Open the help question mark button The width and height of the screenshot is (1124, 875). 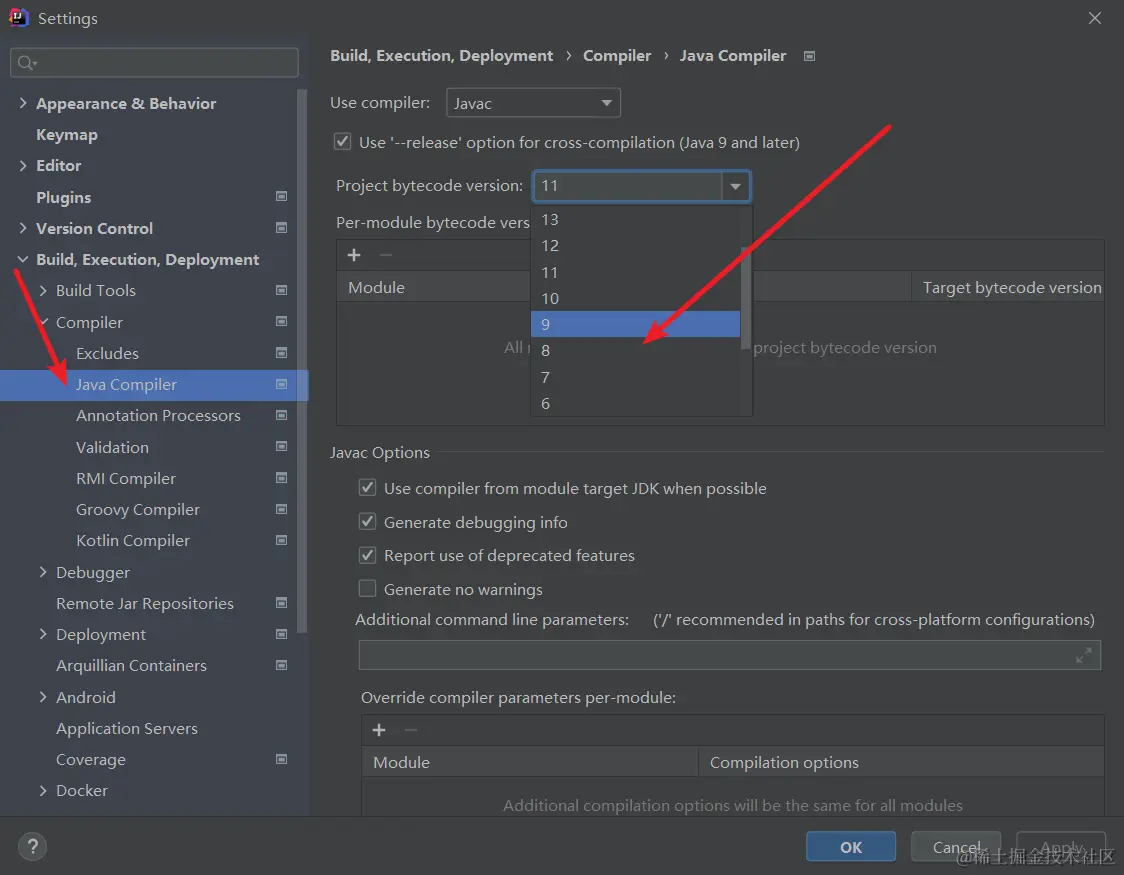pos(32,846)
